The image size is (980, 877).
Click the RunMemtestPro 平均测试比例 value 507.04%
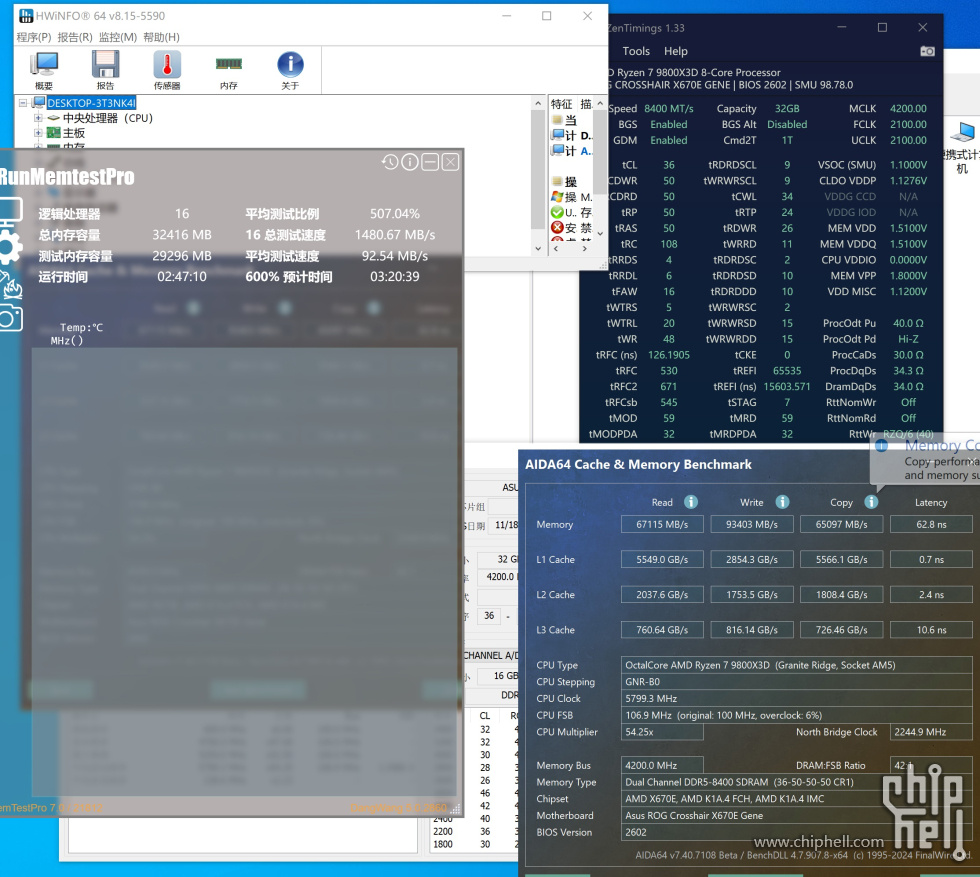tap(394, 214)
